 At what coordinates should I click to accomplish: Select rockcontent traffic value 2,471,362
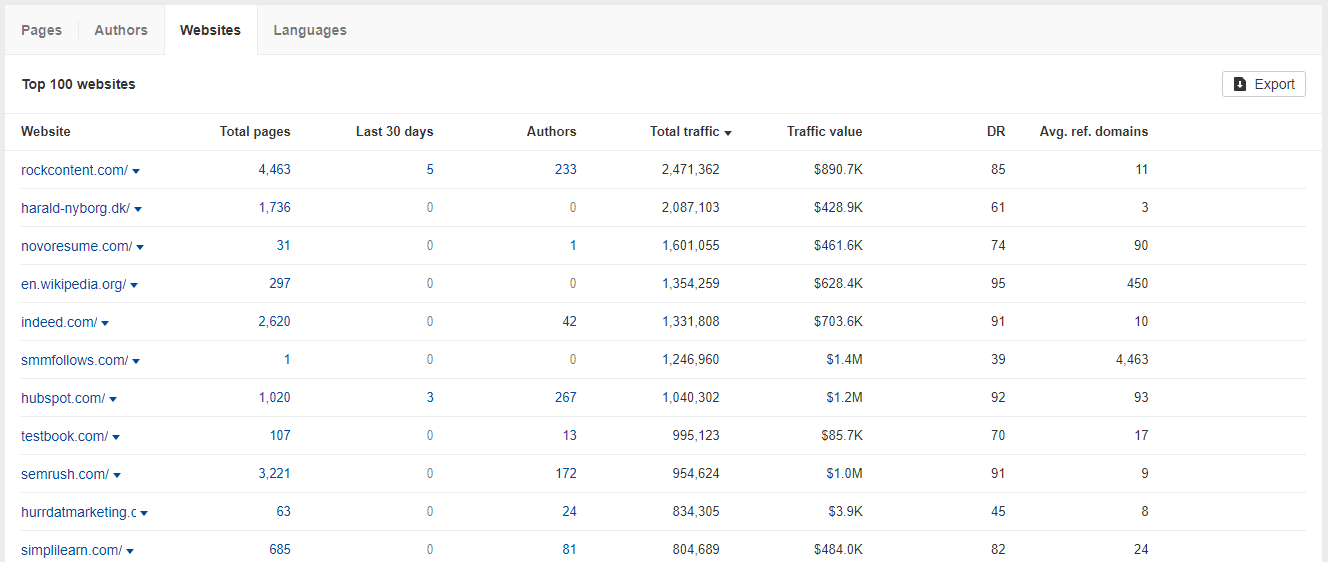(691, 170)
